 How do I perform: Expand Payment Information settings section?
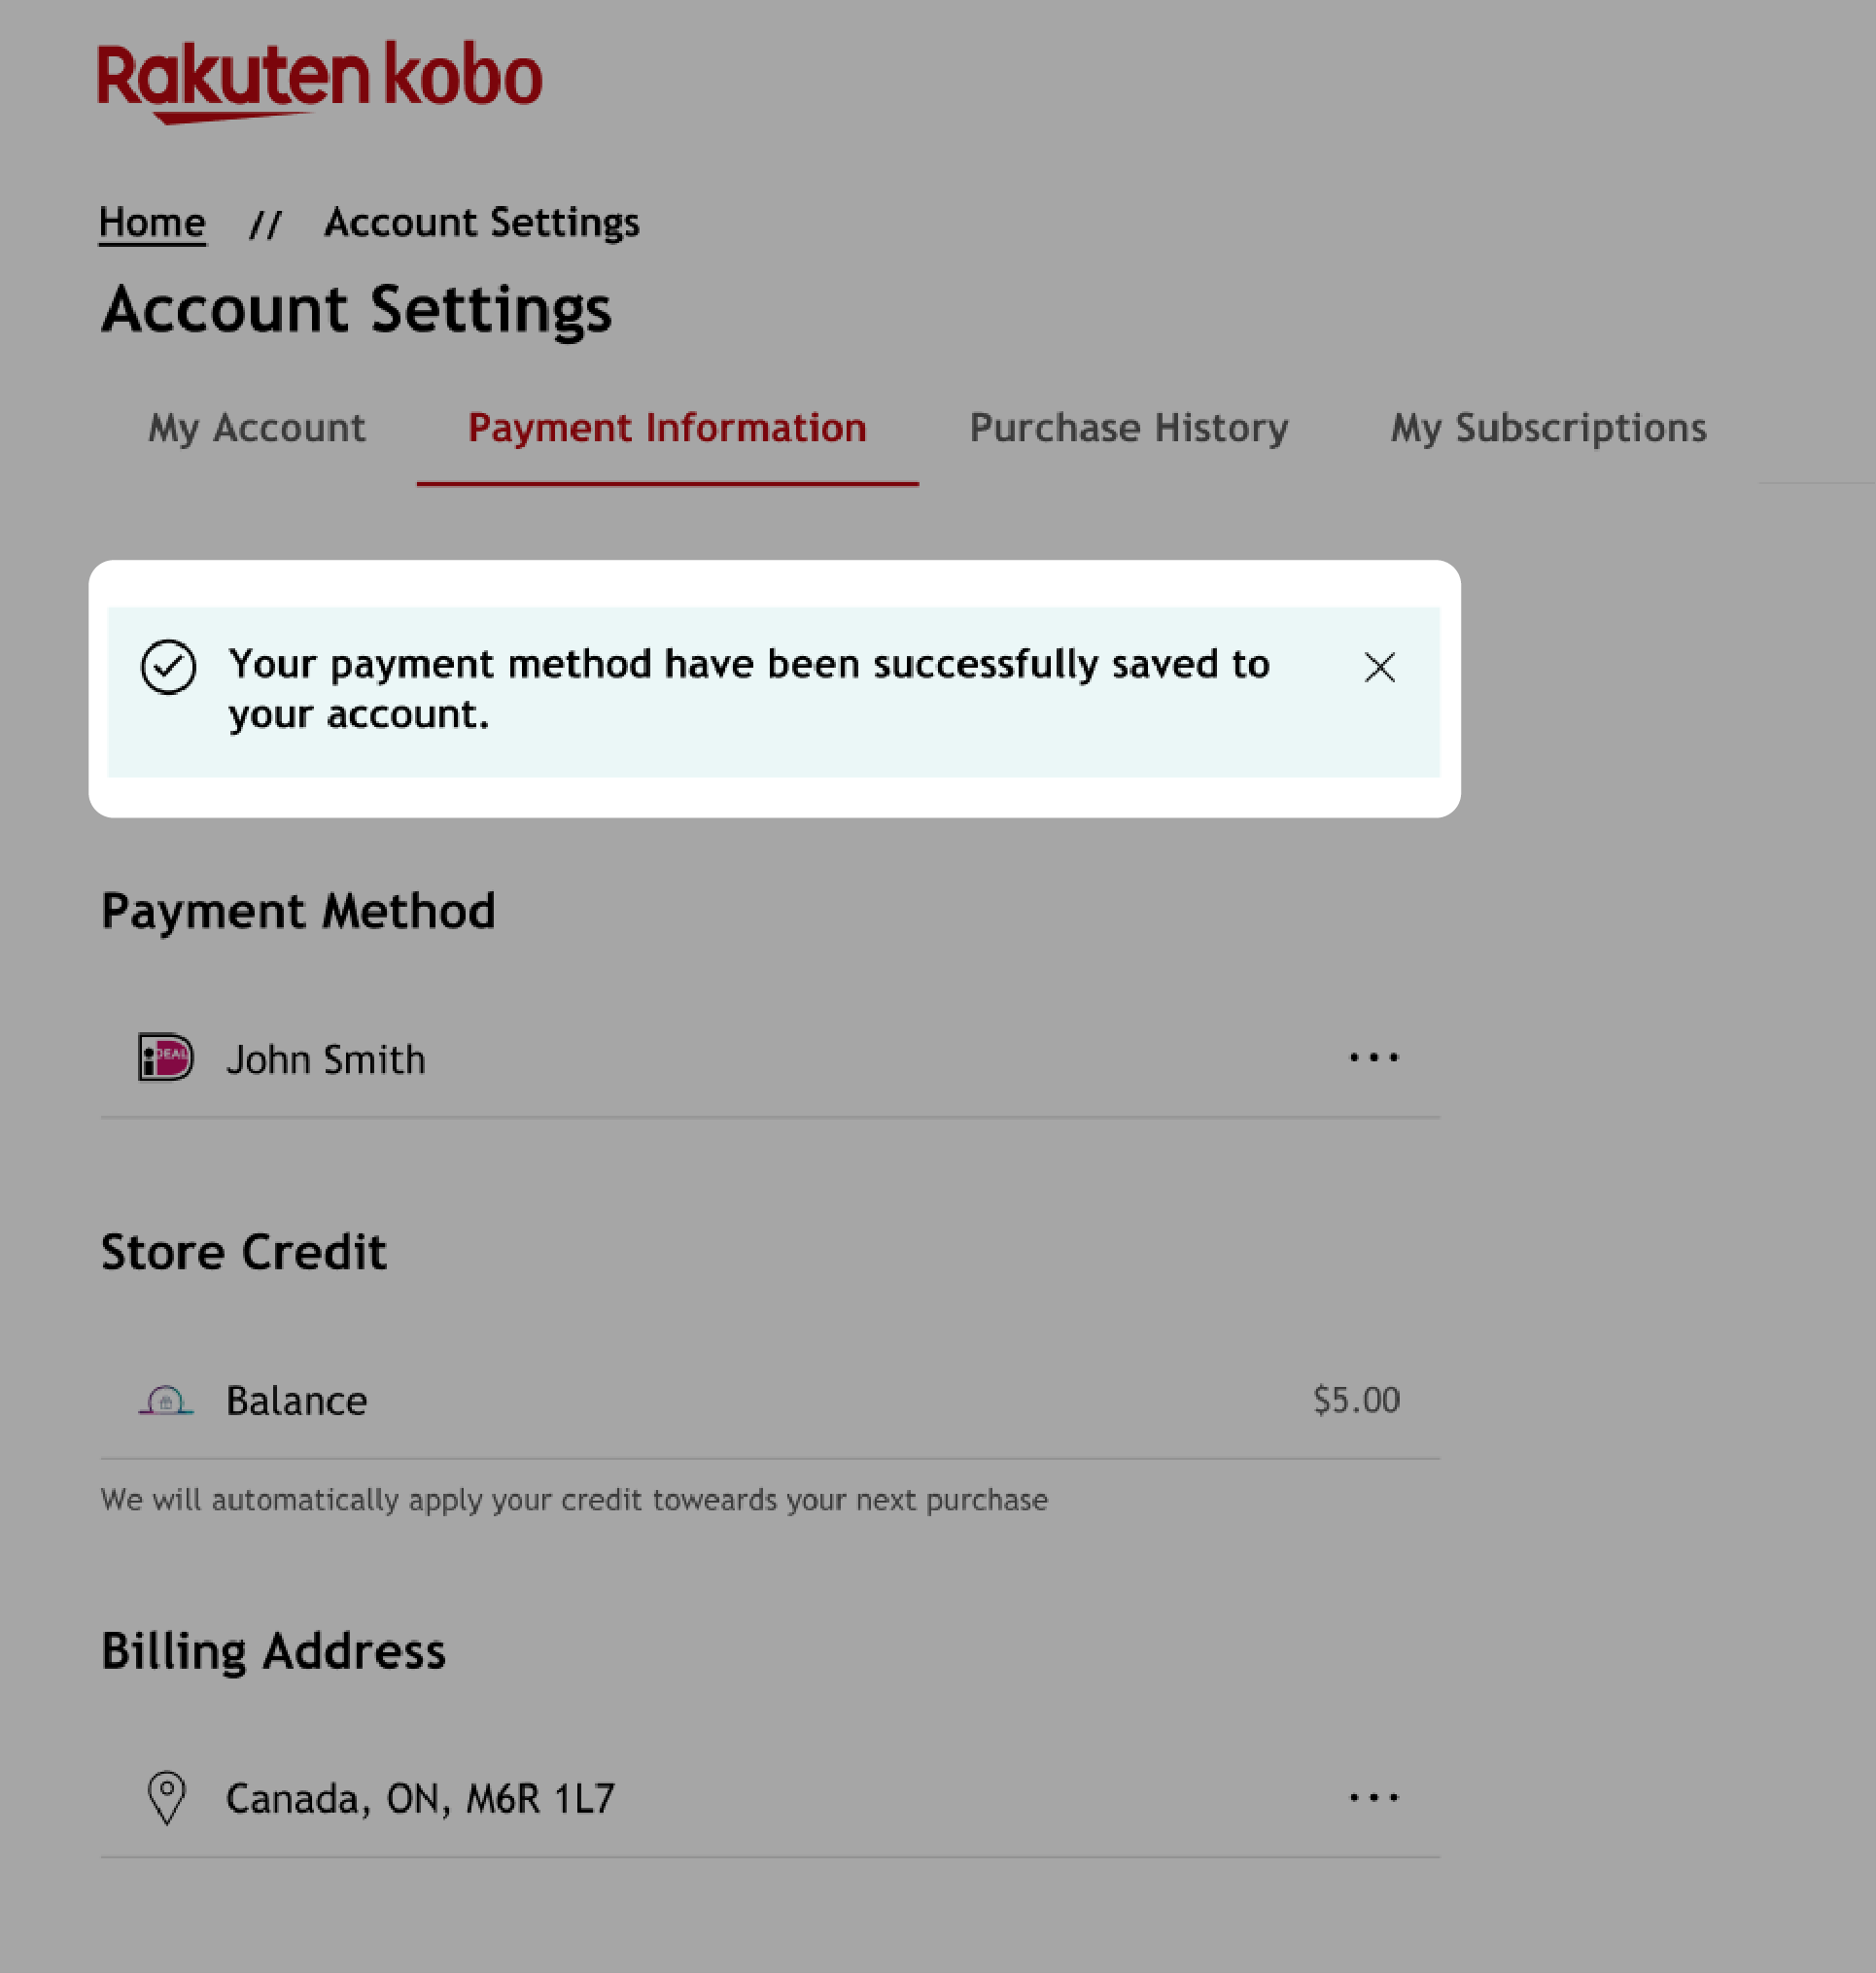pos(666,427)
